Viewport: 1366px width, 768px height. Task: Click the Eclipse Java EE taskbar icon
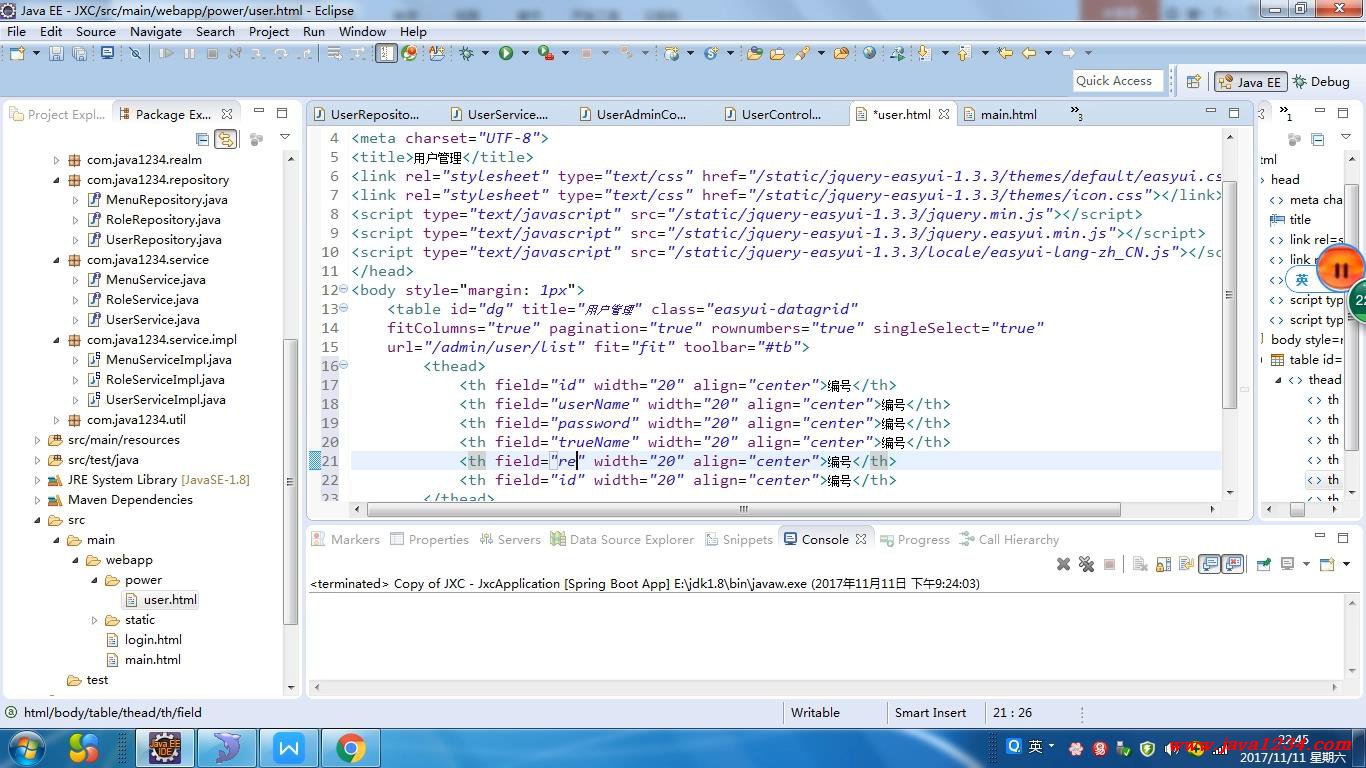165,748
